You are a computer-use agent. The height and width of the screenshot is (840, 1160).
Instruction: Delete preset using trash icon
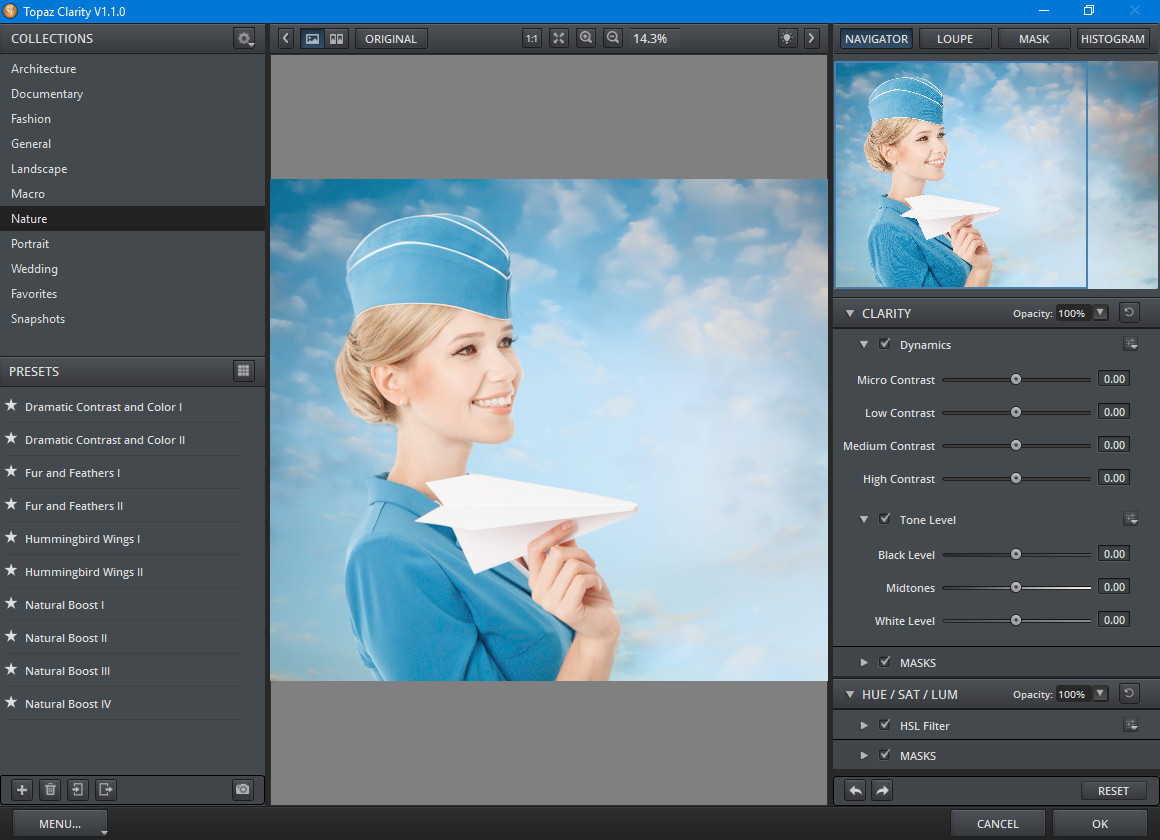[50, 790]
